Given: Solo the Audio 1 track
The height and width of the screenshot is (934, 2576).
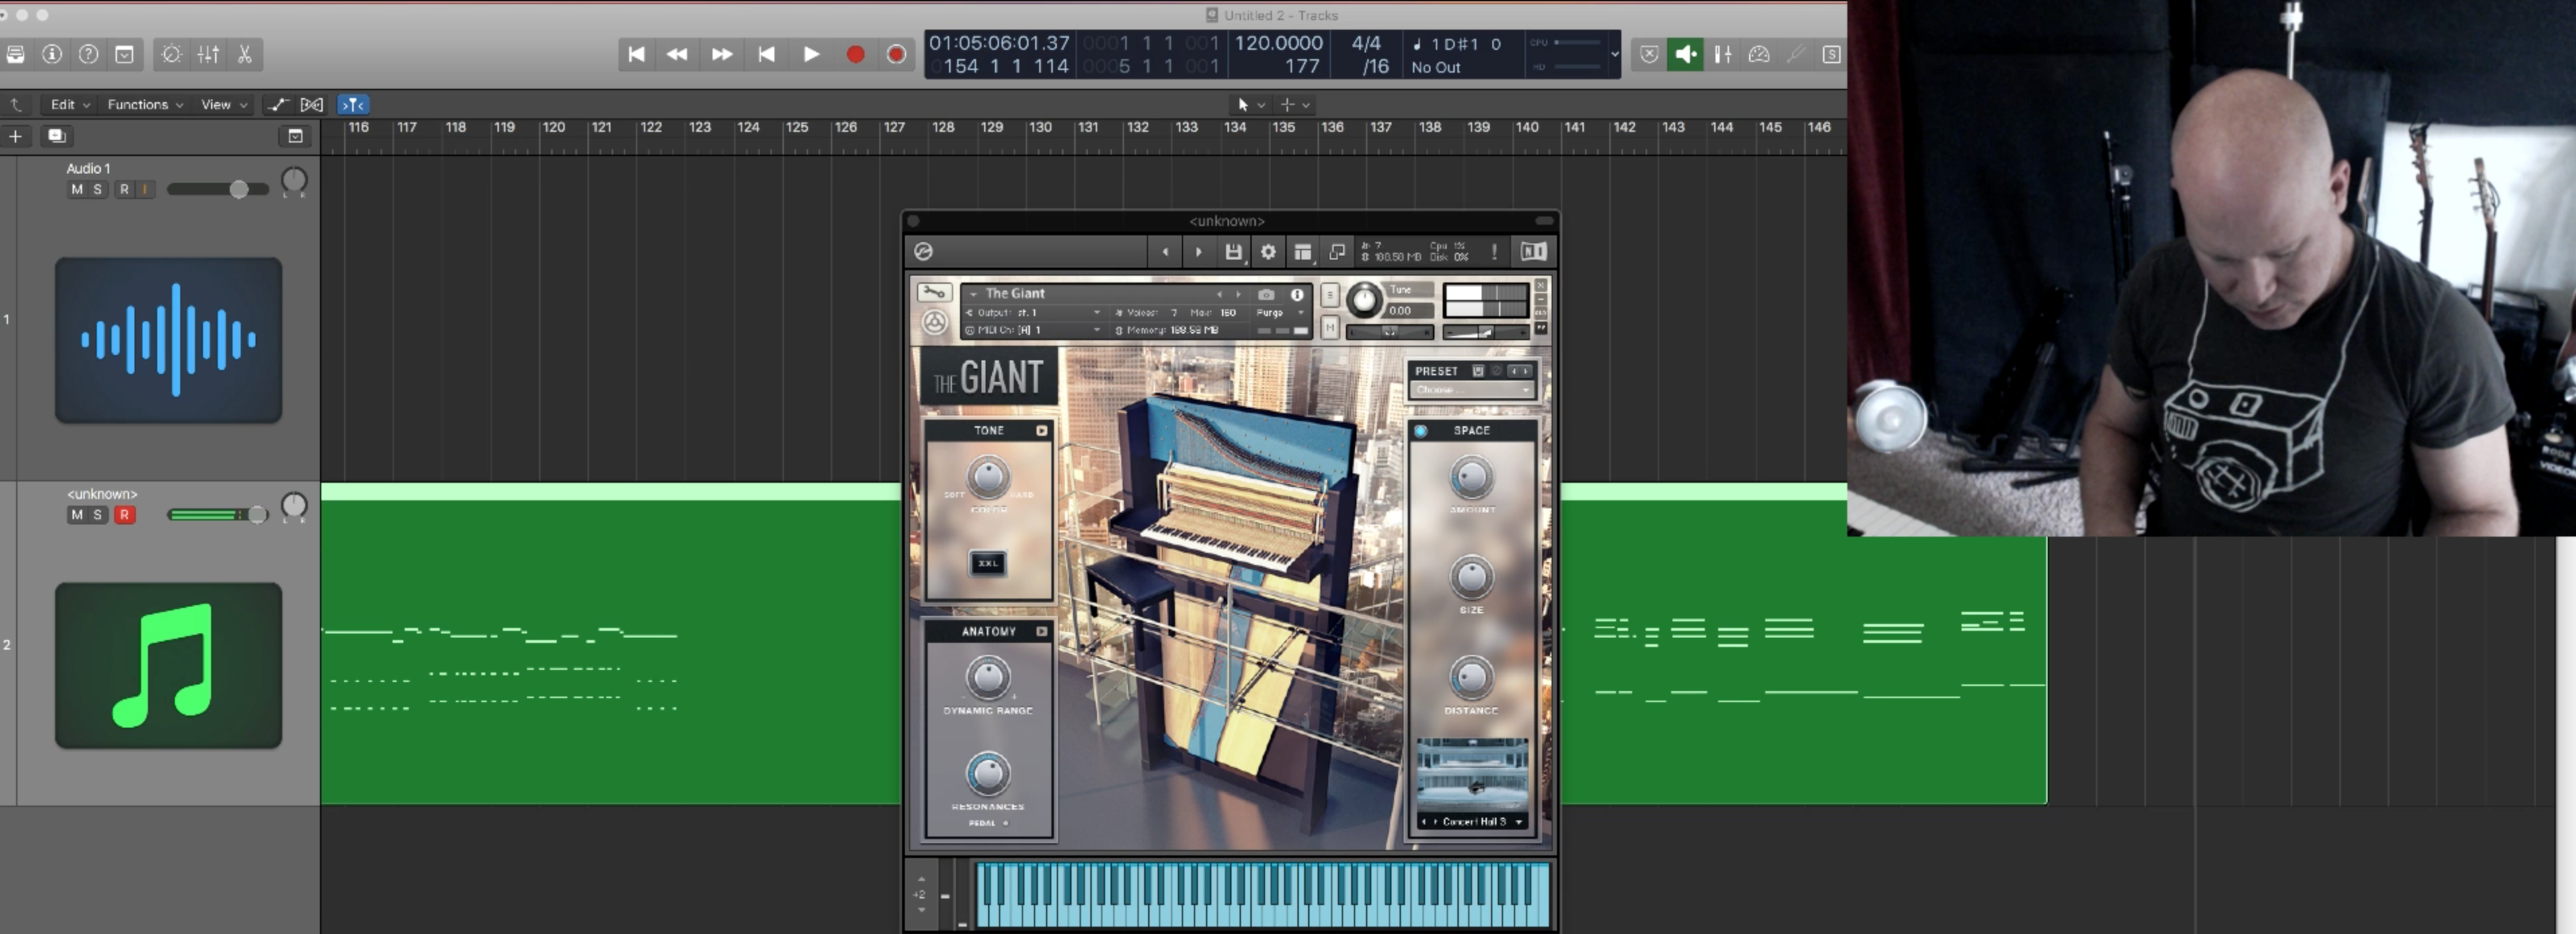Looking at the screenshot, I should click(97, 189).
